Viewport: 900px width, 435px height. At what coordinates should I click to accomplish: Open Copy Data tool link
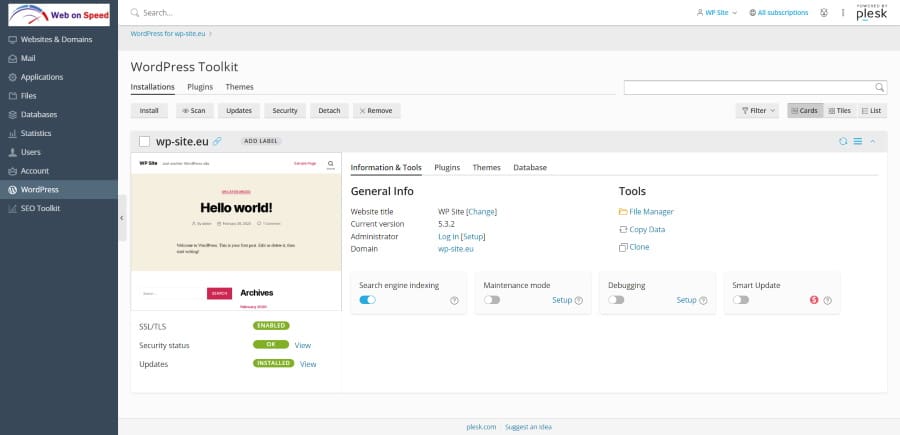point(642,230)
